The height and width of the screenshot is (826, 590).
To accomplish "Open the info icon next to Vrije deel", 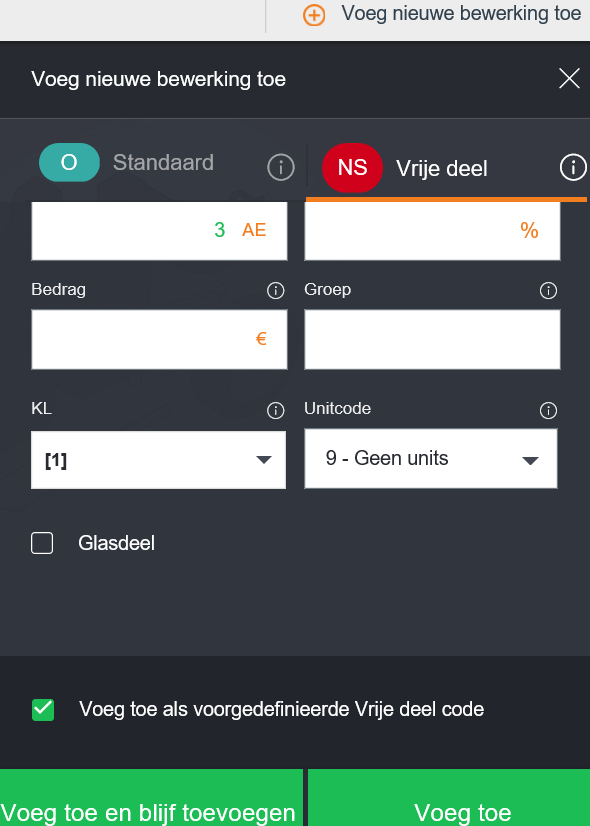I will pyautogui.click(x=573, y=167).
